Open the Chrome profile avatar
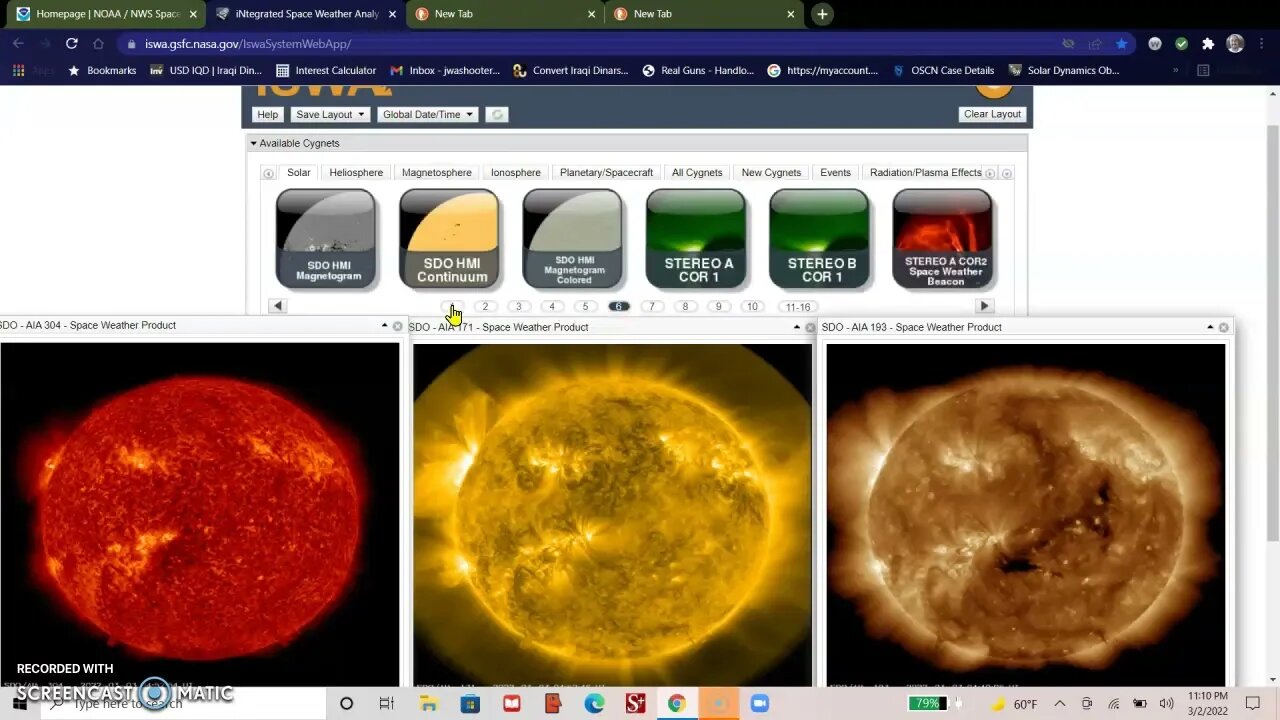 1235,44
